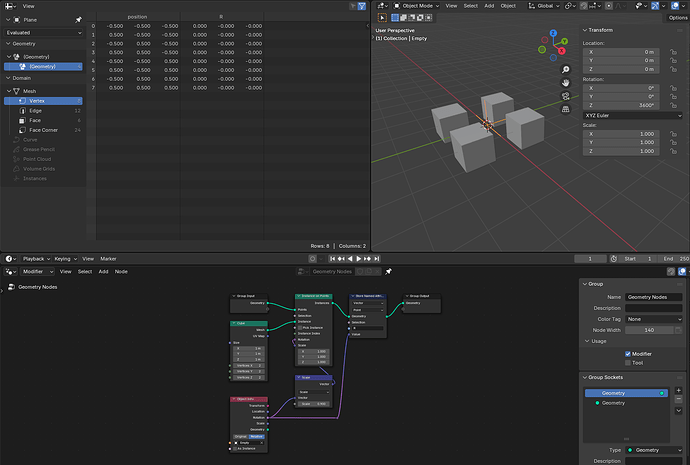The image size is (690, 465).
Task: Toggle viewport gizmo visibility
Action: (655, 6)
